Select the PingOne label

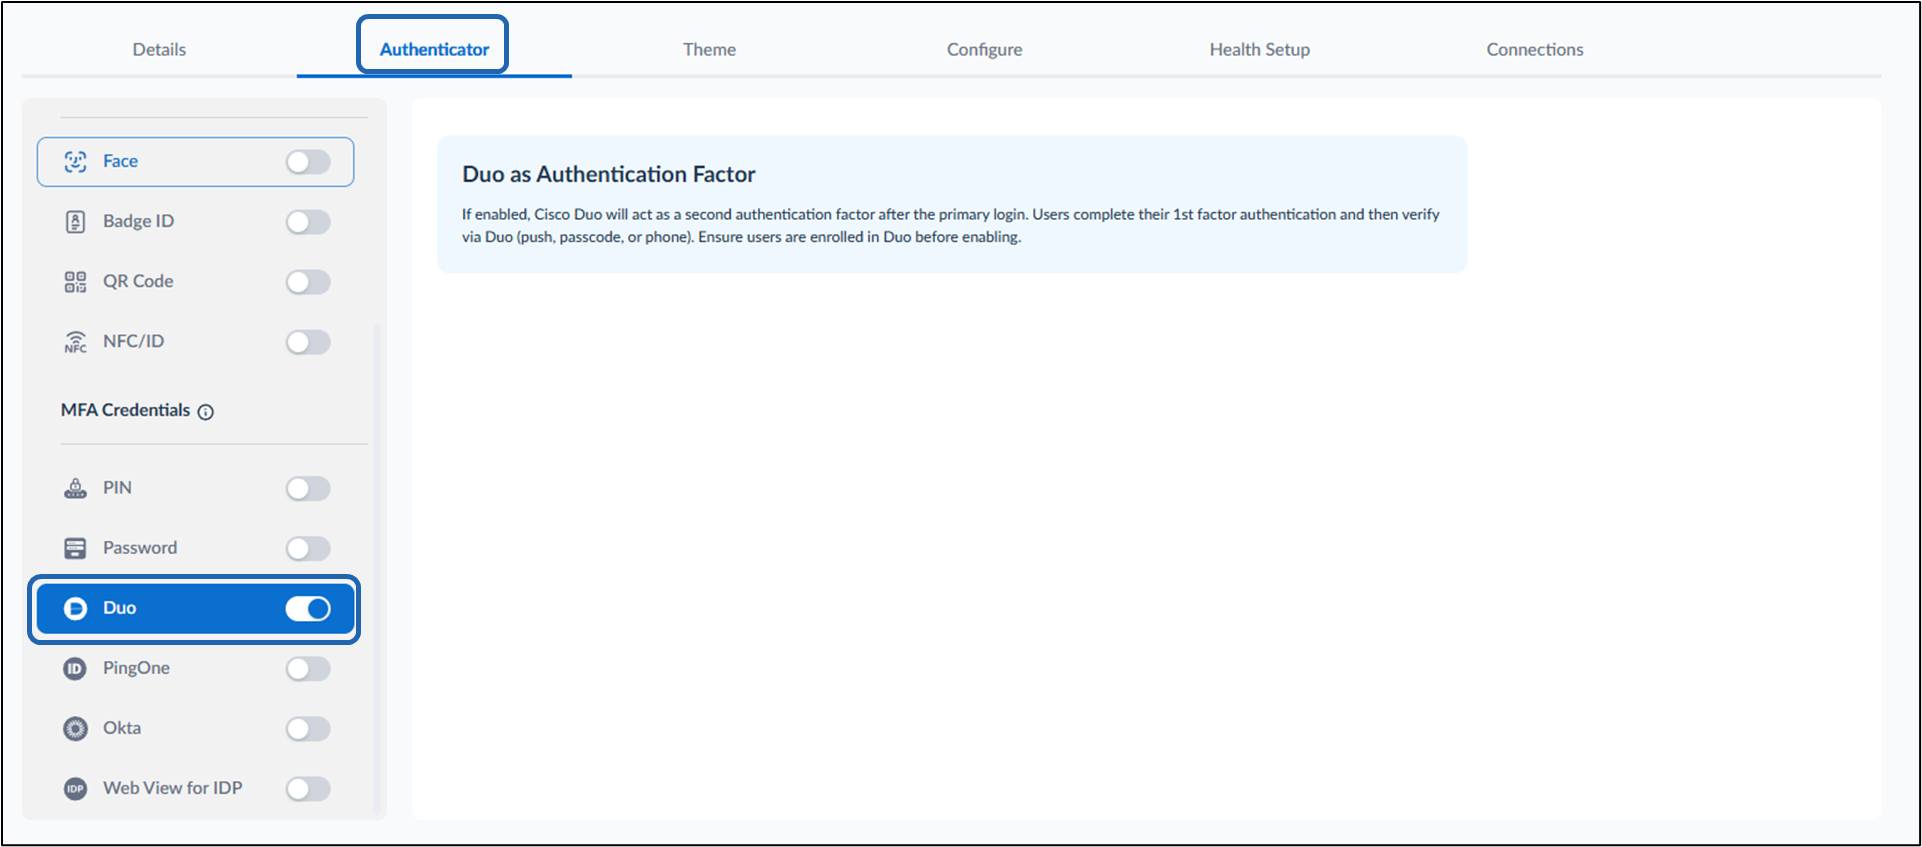pos(136,668)
